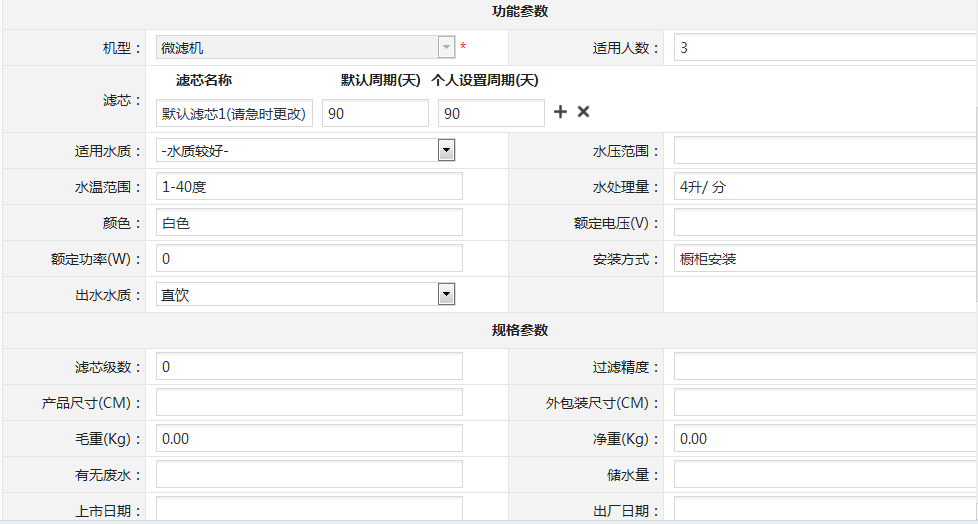Screen dimensions: 978x524
Task: Click the 默认周期 input with 90
Action: [375, 114]
